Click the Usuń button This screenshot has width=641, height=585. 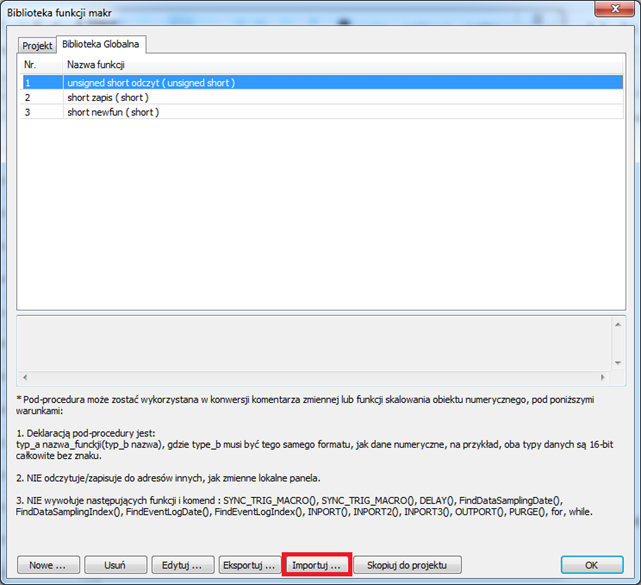[x=116, y=565]
